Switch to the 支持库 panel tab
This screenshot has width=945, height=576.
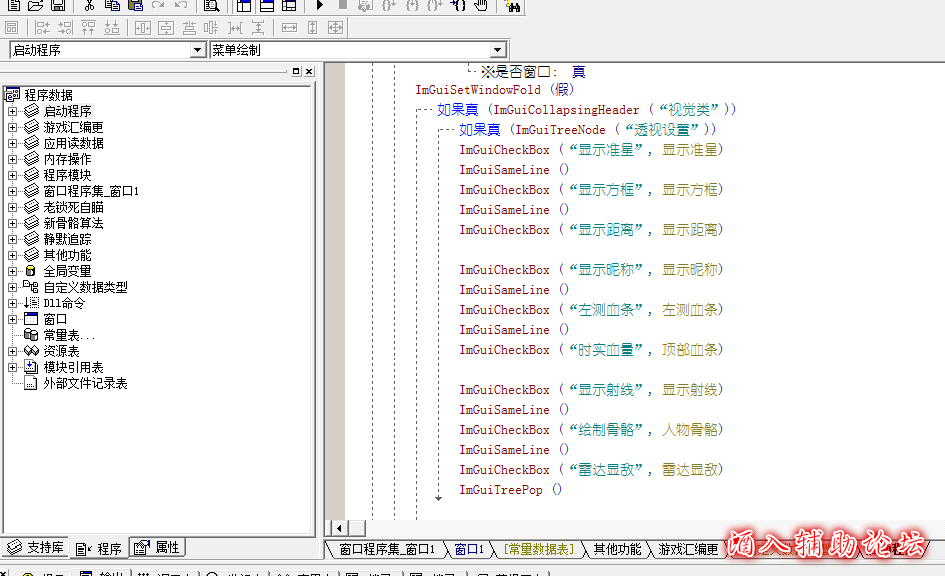tap(36, 548)
